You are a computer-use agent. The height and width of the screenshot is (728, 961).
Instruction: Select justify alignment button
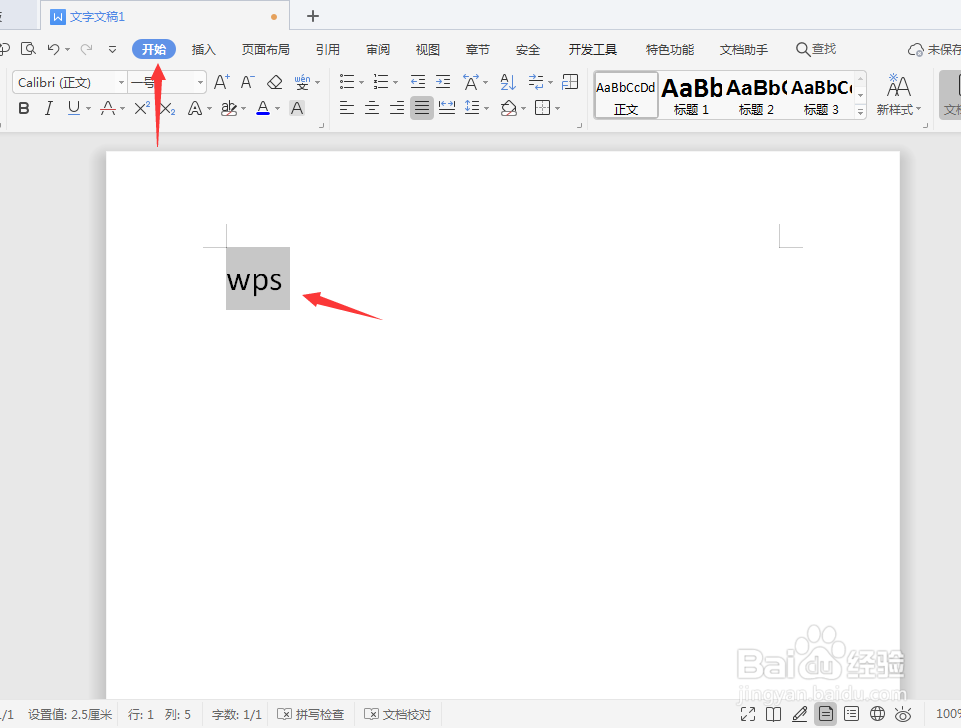tap(422, 108)
